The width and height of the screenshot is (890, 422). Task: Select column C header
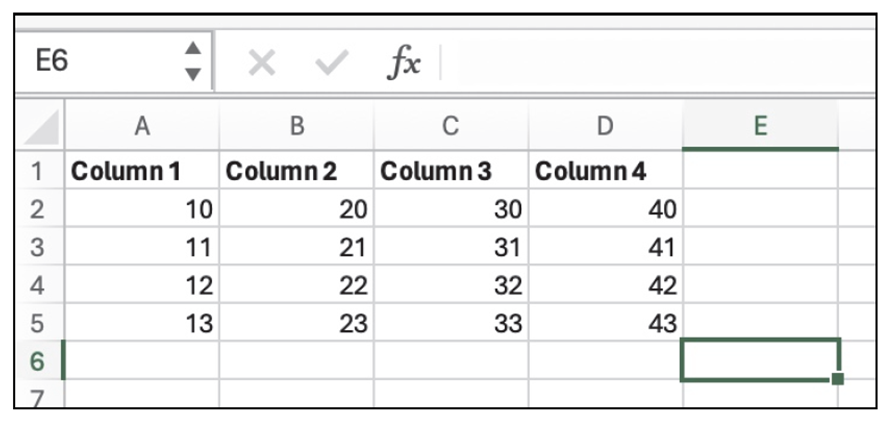click(450, 125)
